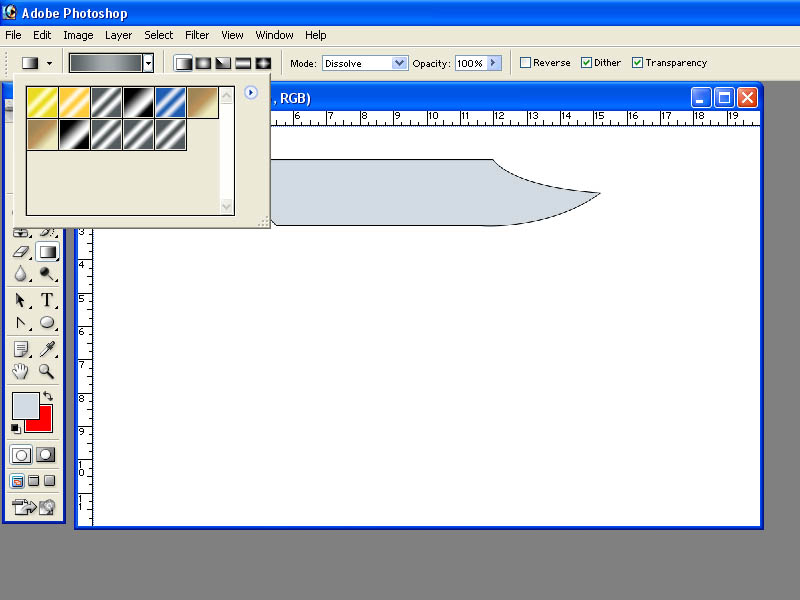Screen dimensions: 800x600
Task: Select the Eraser tool
Action: pos(21,252)
